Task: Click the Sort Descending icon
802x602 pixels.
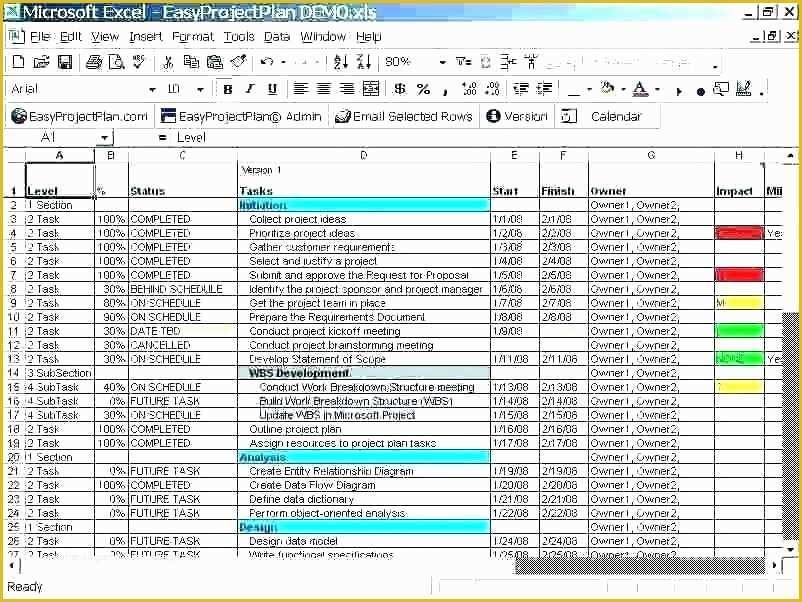Action: (x=364, y=62)
